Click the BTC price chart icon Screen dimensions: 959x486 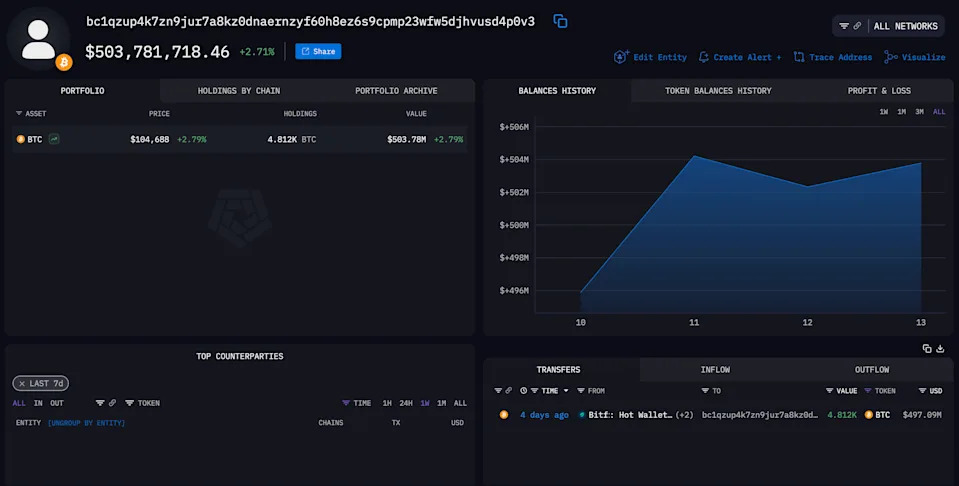pyautogui.click(x=54, y=139)
